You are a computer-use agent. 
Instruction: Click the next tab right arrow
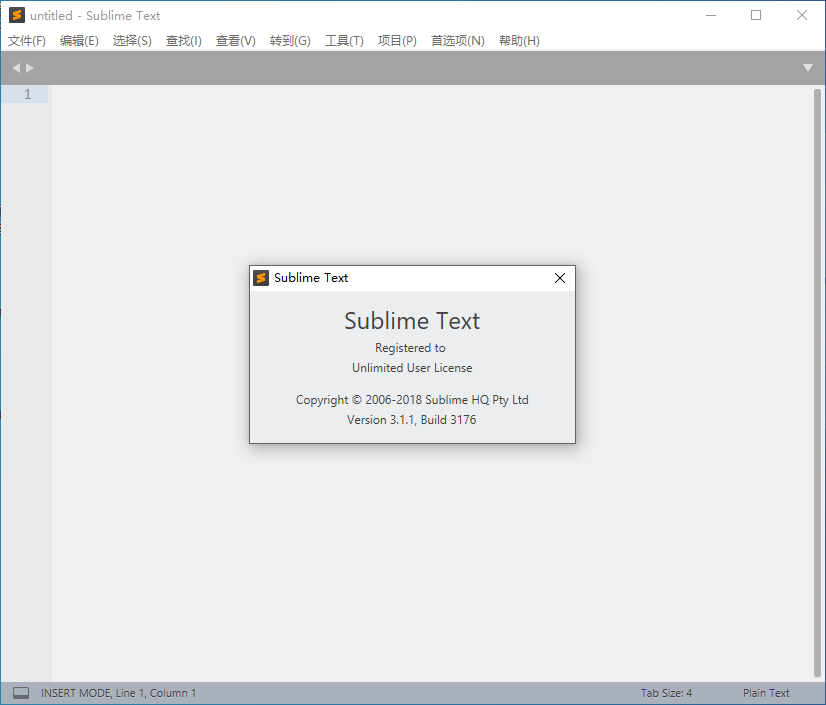pyautogui.click(x=30, y=67)
